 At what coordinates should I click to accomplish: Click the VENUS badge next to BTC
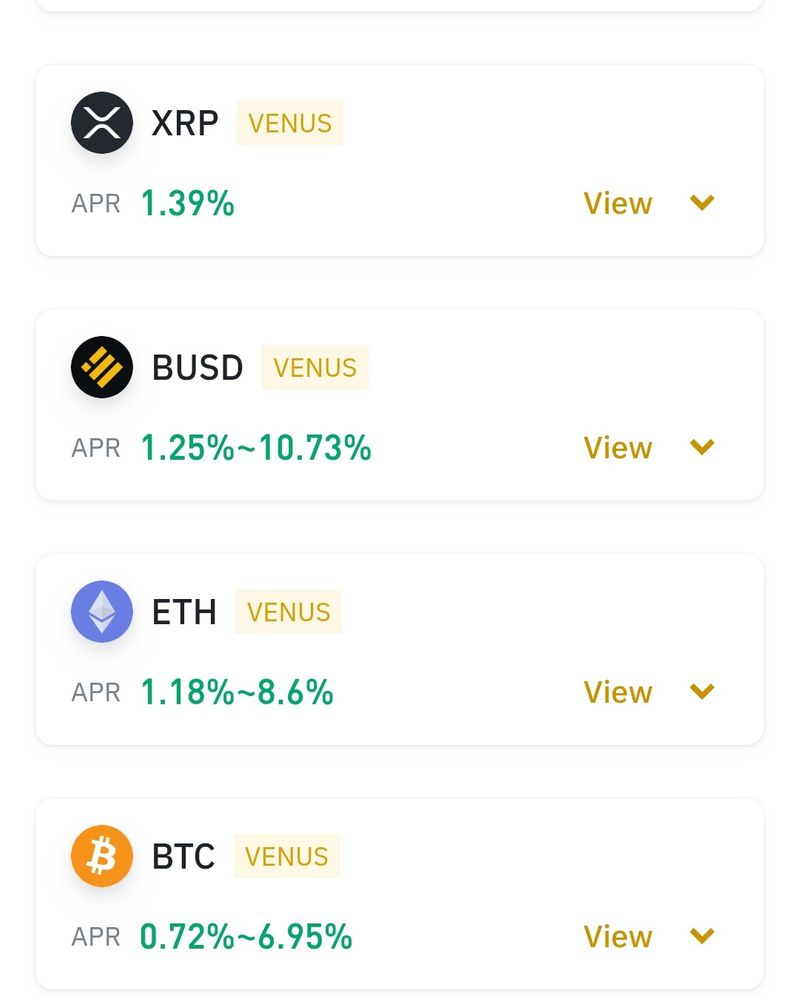pos(287,856)
